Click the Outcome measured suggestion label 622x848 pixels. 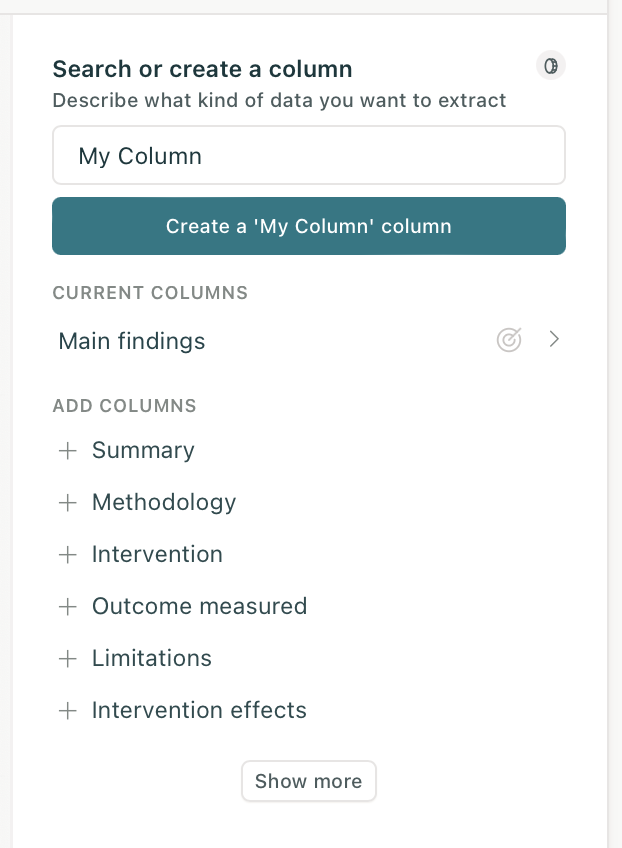199,607
